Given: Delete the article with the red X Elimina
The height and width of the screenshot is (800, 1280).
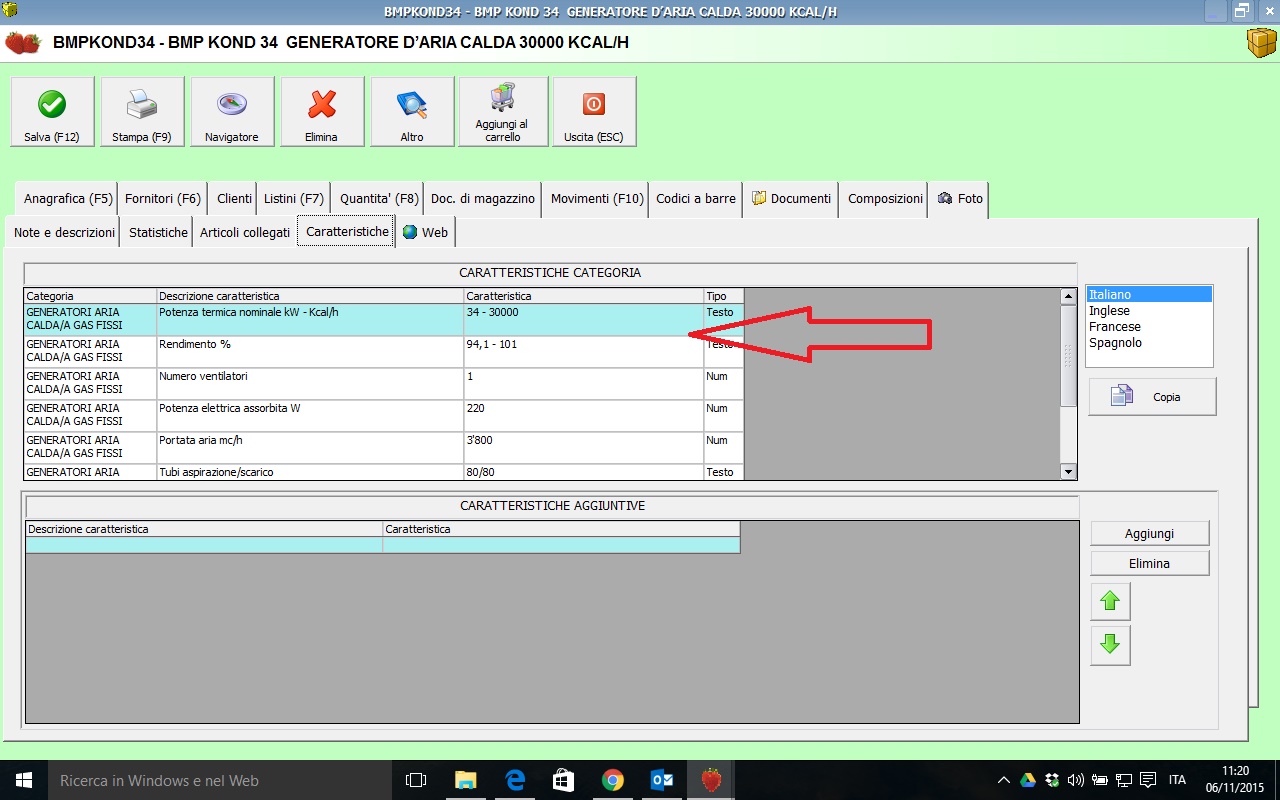Looking at the screenshot, I should [322, 112].
